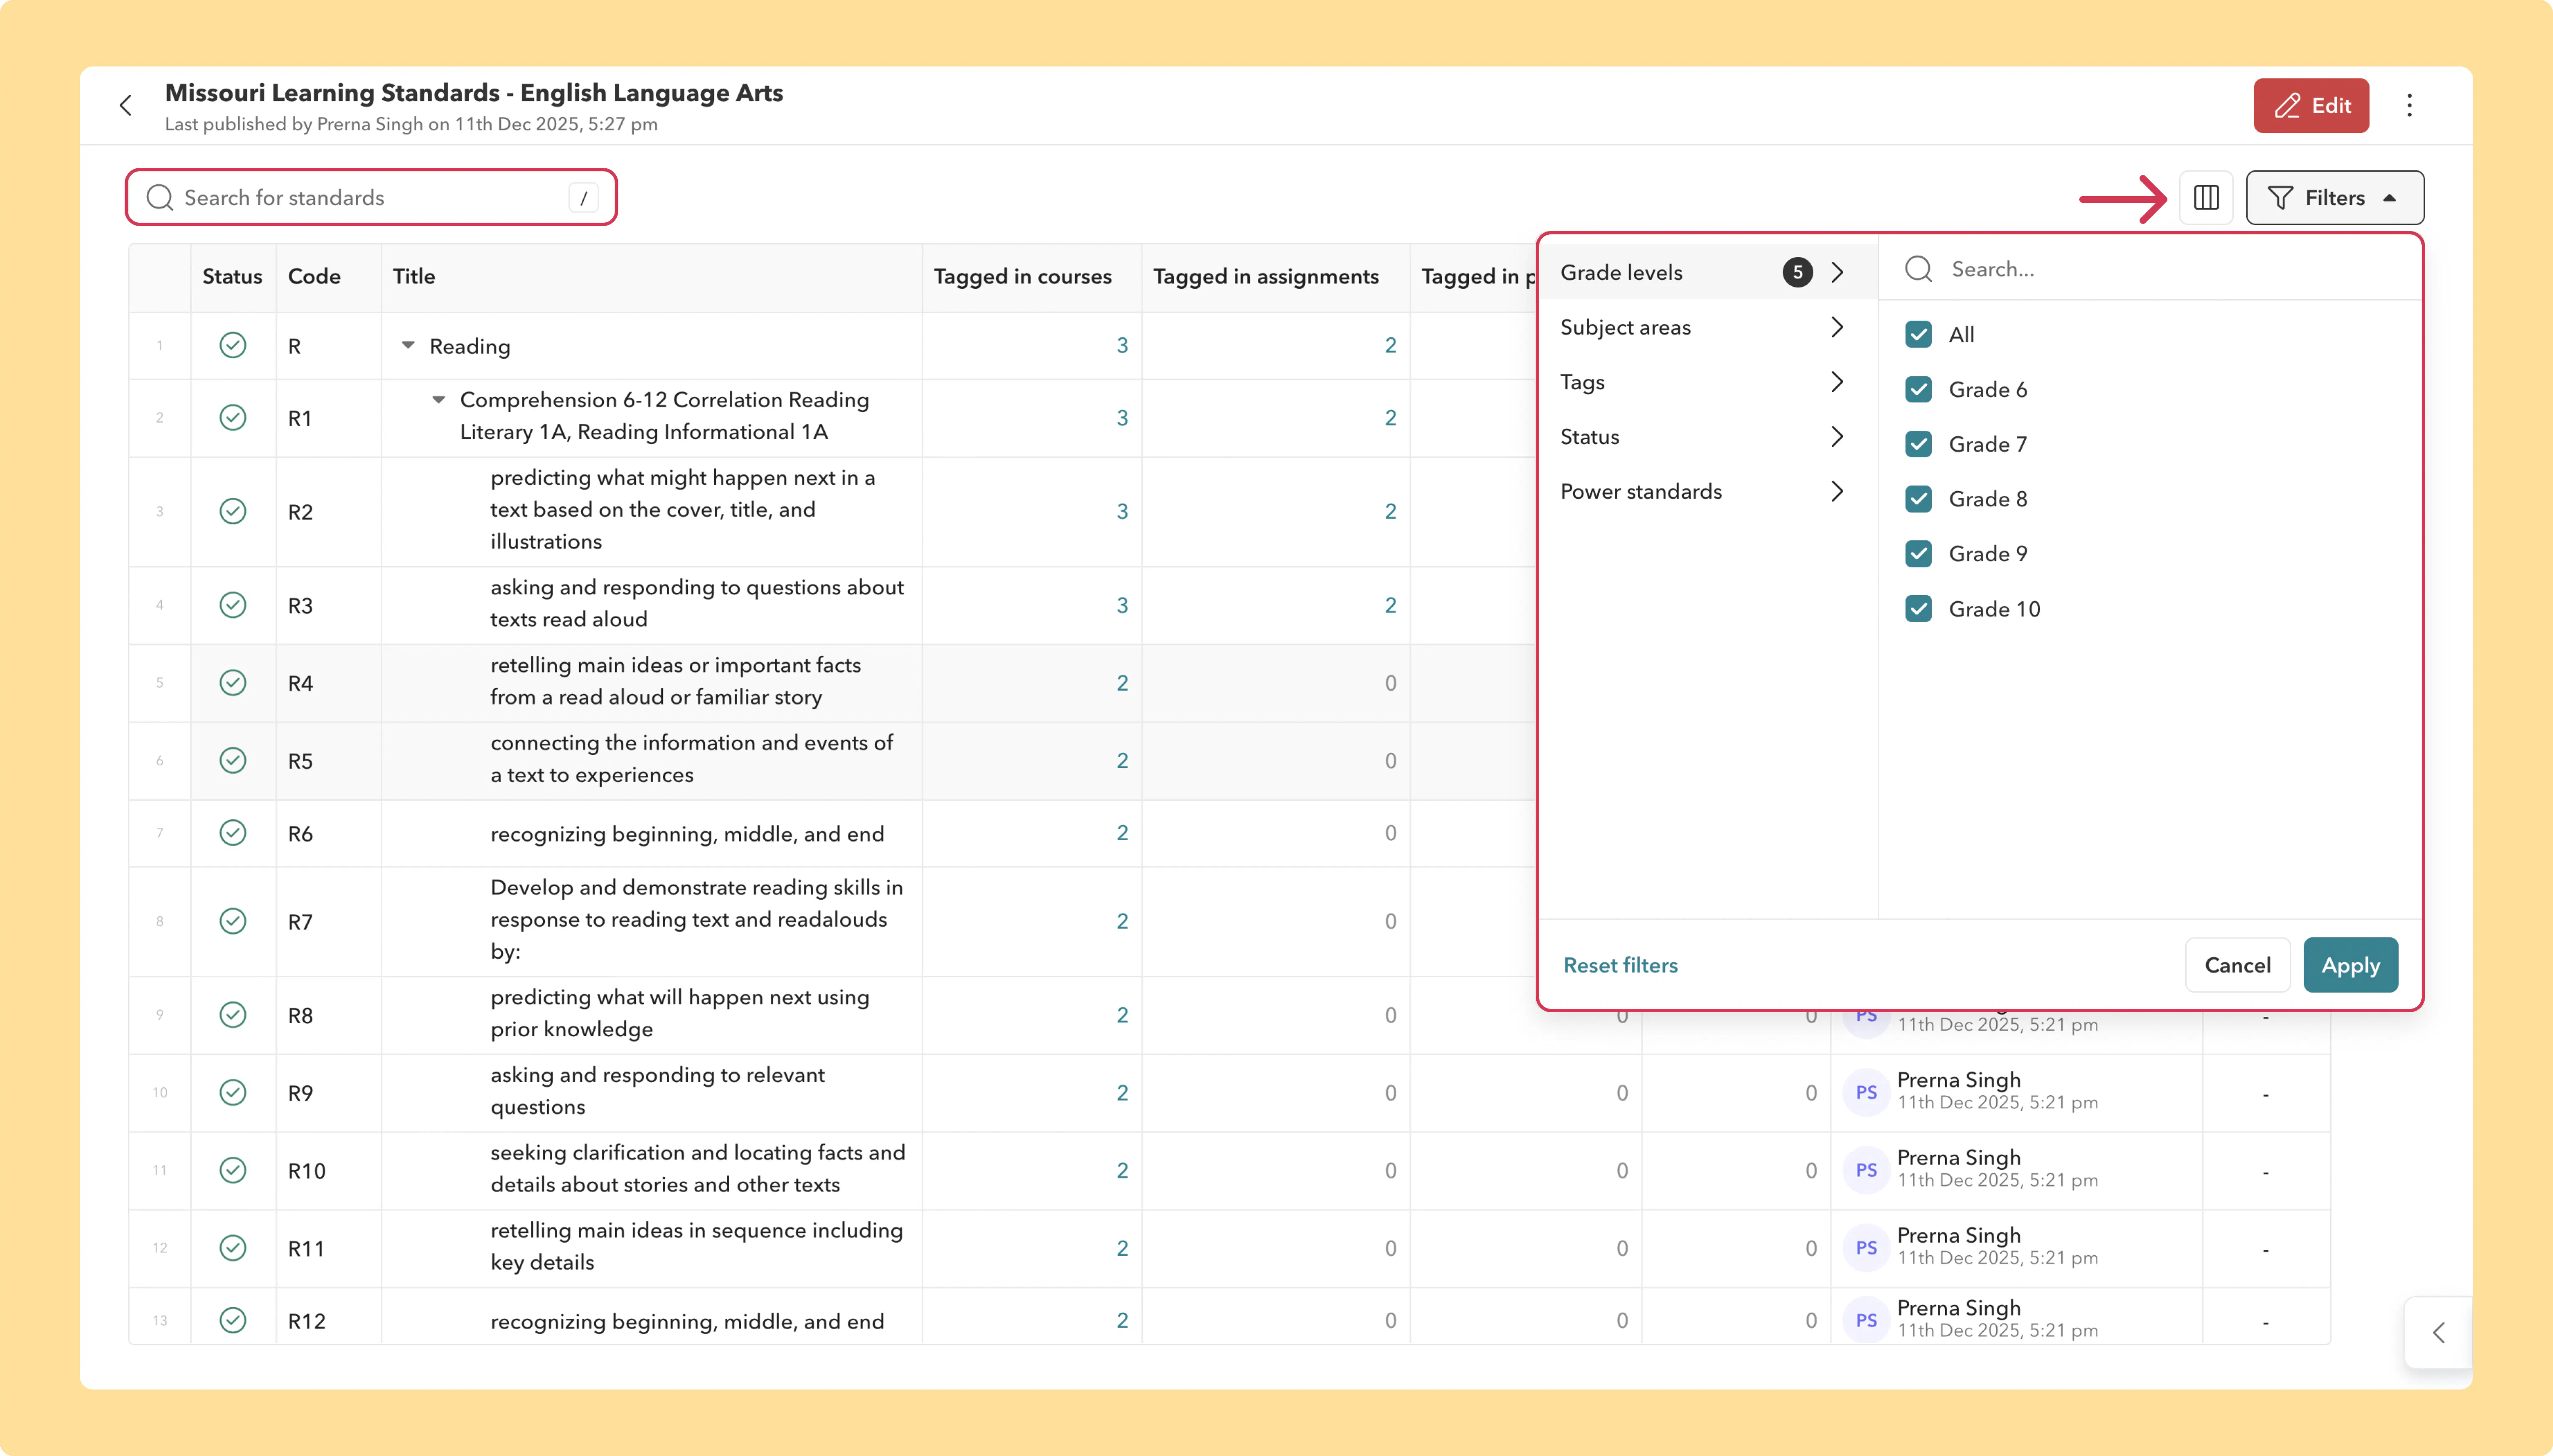Click the status check icon for R12
The image size is (2553, 1456).
tap(233, 1320)
